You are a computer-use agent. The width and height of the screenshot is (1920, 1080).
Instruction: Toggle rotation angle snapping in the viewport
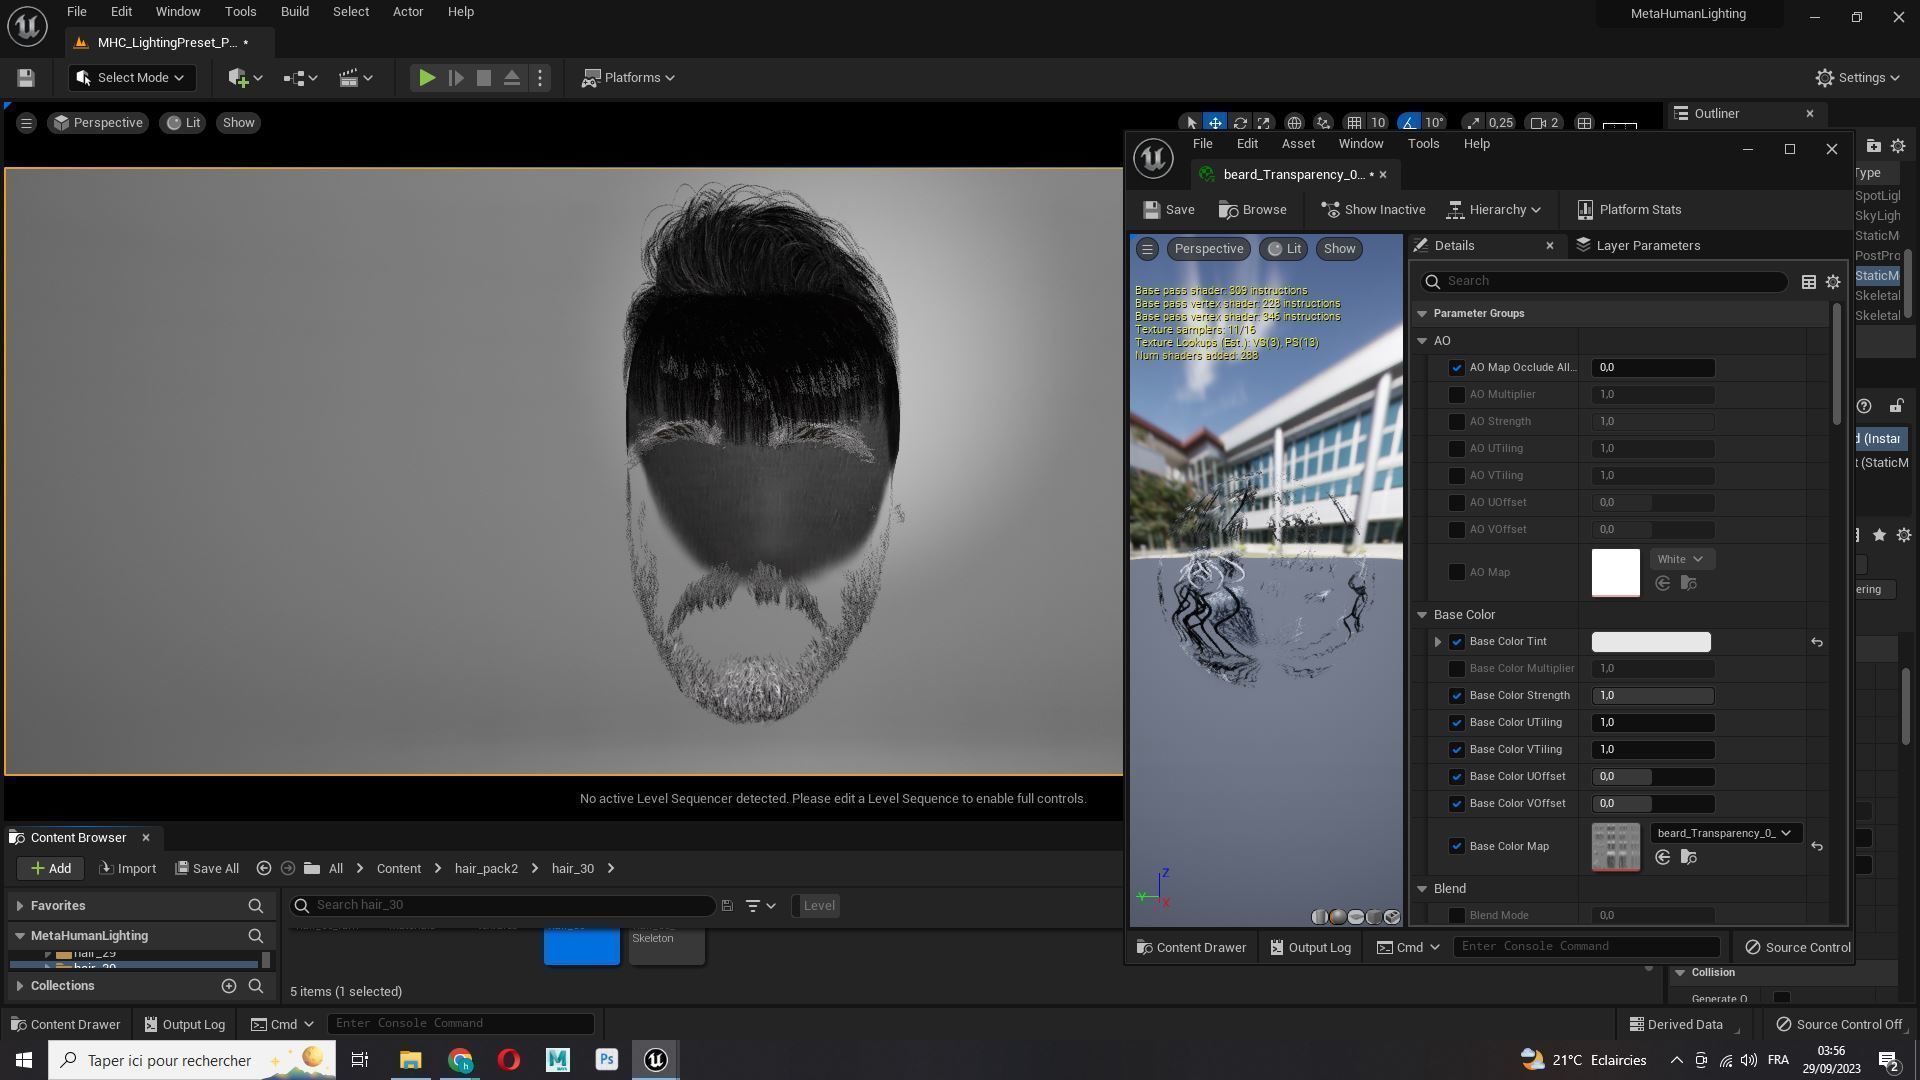pyautogui.click(x=1408, y=123)
